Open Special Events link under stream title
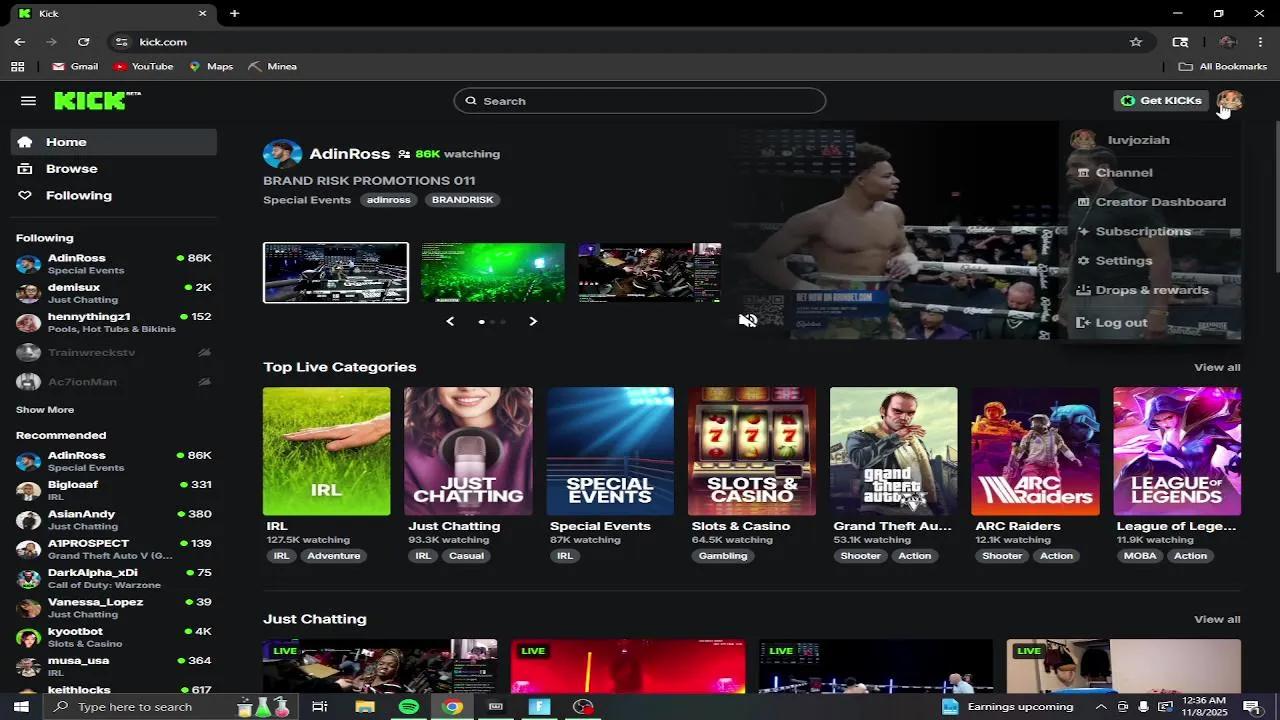The height and width of the screenshot is (720, 1280). pos(307,200)
